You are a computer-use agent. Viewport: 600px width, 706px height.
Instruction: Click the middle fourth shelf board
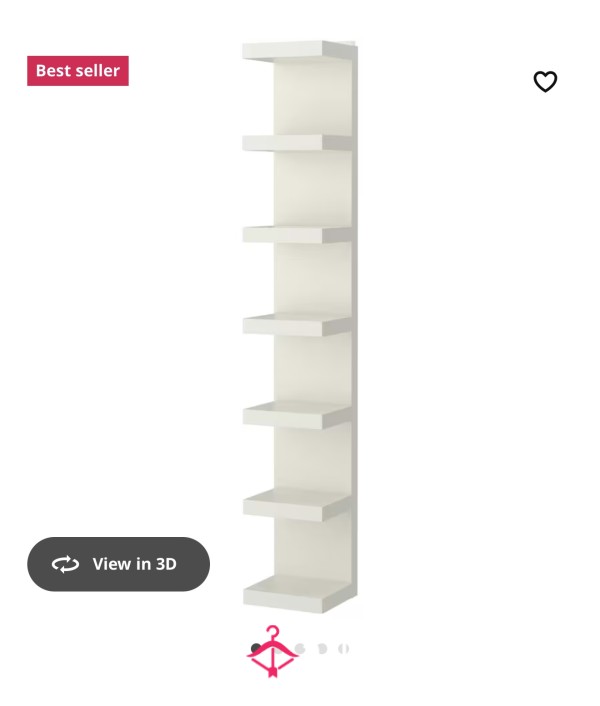click(x=297, y=325)
